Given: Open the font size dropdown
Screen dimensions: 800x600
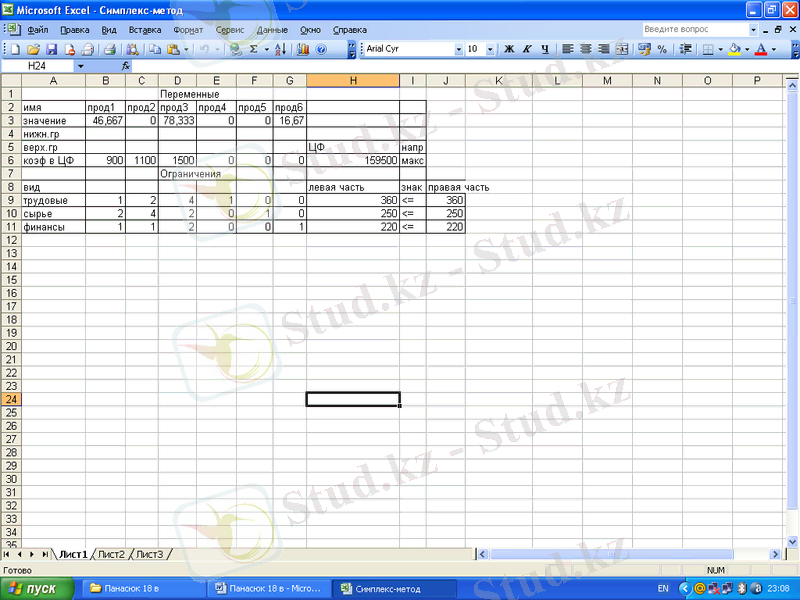Looking at the screenshot, I should [x=490, y=49].
